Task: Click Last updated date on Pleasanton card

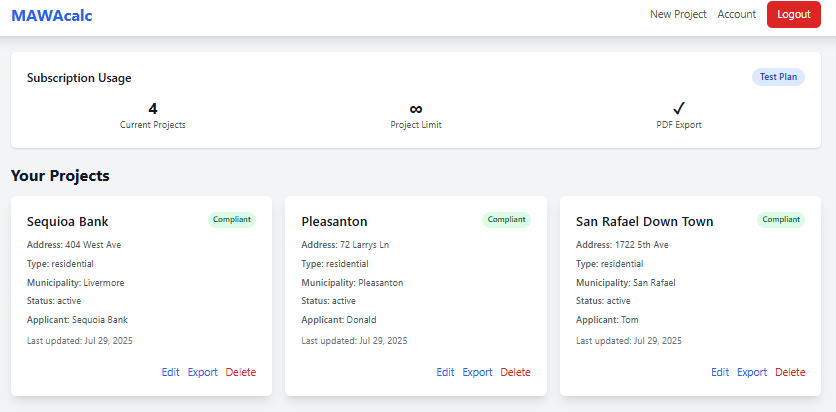Action: (354, 341)
